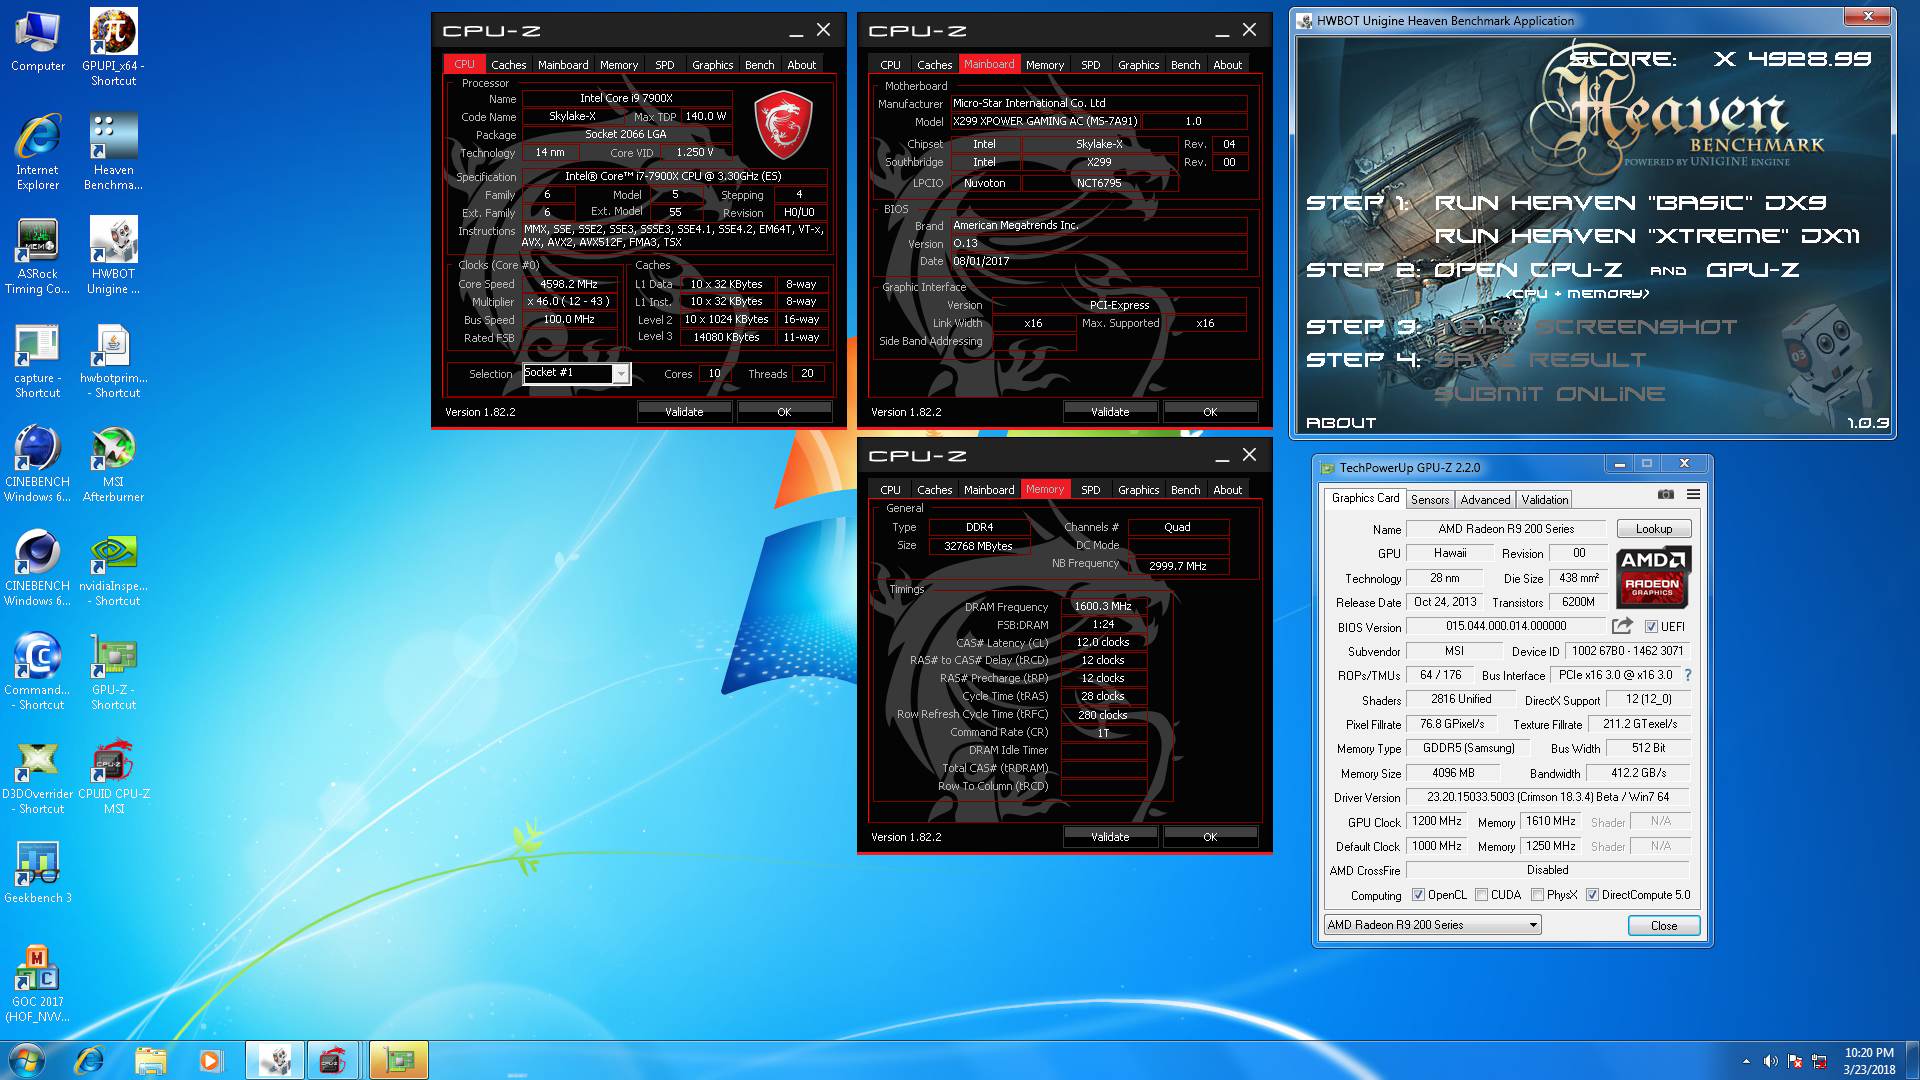Toggle OpenCL checkbox in GPU-Z
The image size is (1920, 1080).
(x=1418, y=895)
